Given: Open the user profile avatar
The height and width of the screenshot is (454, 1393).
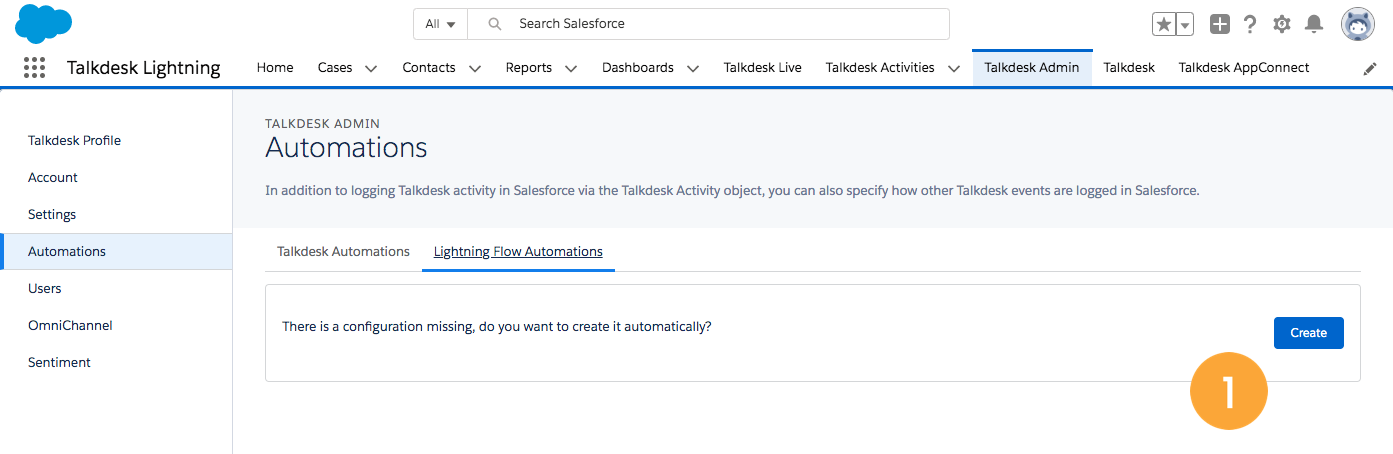Looking at the screenshot, I should [1358, 24].
